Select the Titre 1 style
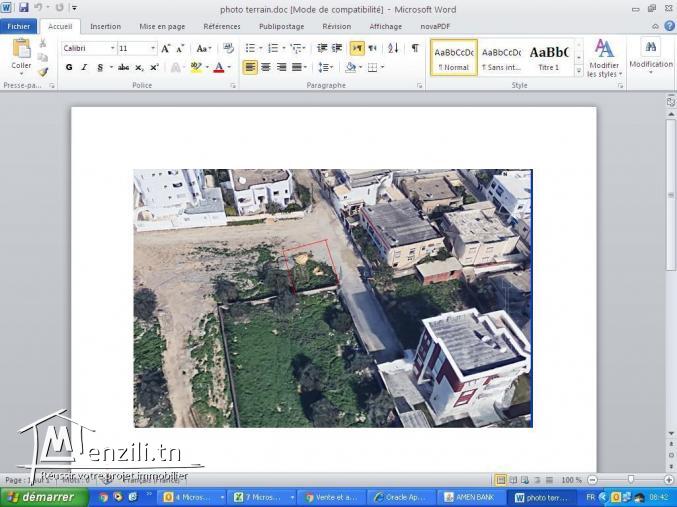This screenshot has height=507, width=677. coord(549,58)
